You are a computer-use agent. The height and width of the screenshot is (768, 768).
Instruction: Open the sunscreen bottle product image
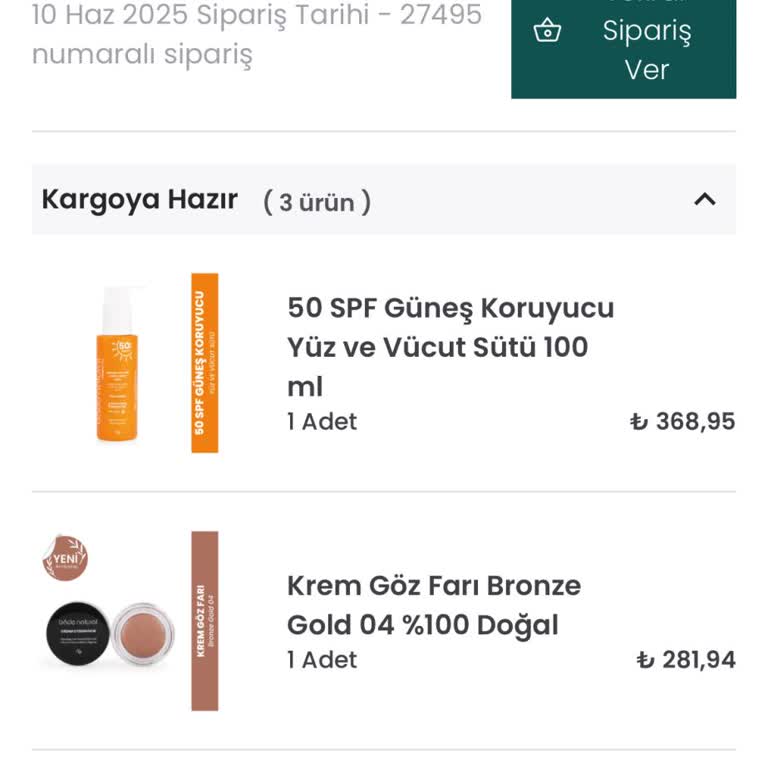118,364
